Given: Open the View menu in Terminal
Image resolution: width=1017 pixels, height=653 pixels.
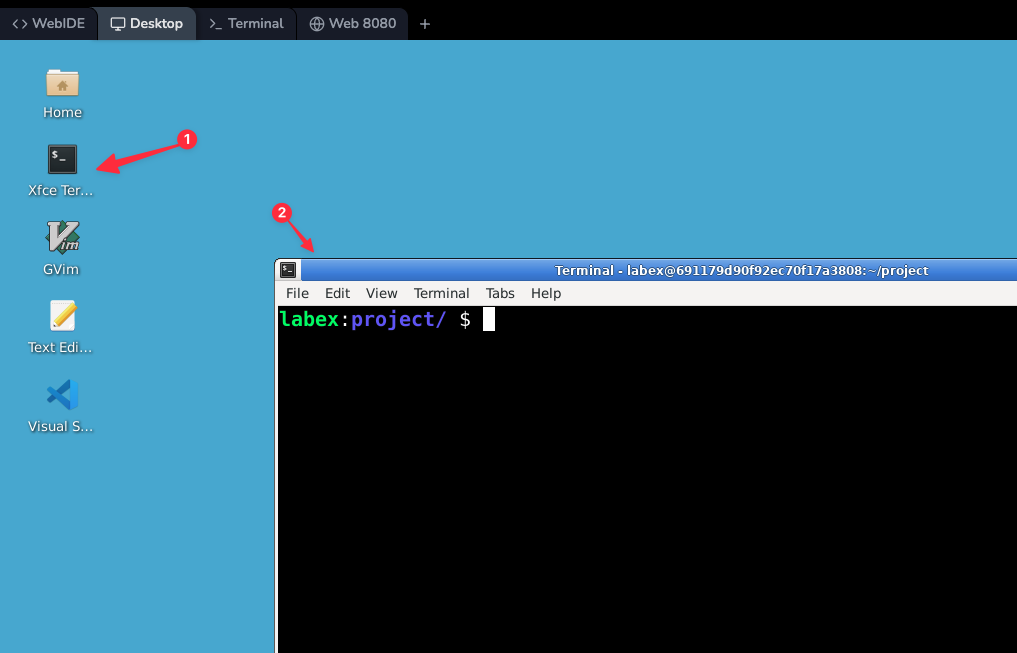Looking at the screenshot, I should [381, 293].
